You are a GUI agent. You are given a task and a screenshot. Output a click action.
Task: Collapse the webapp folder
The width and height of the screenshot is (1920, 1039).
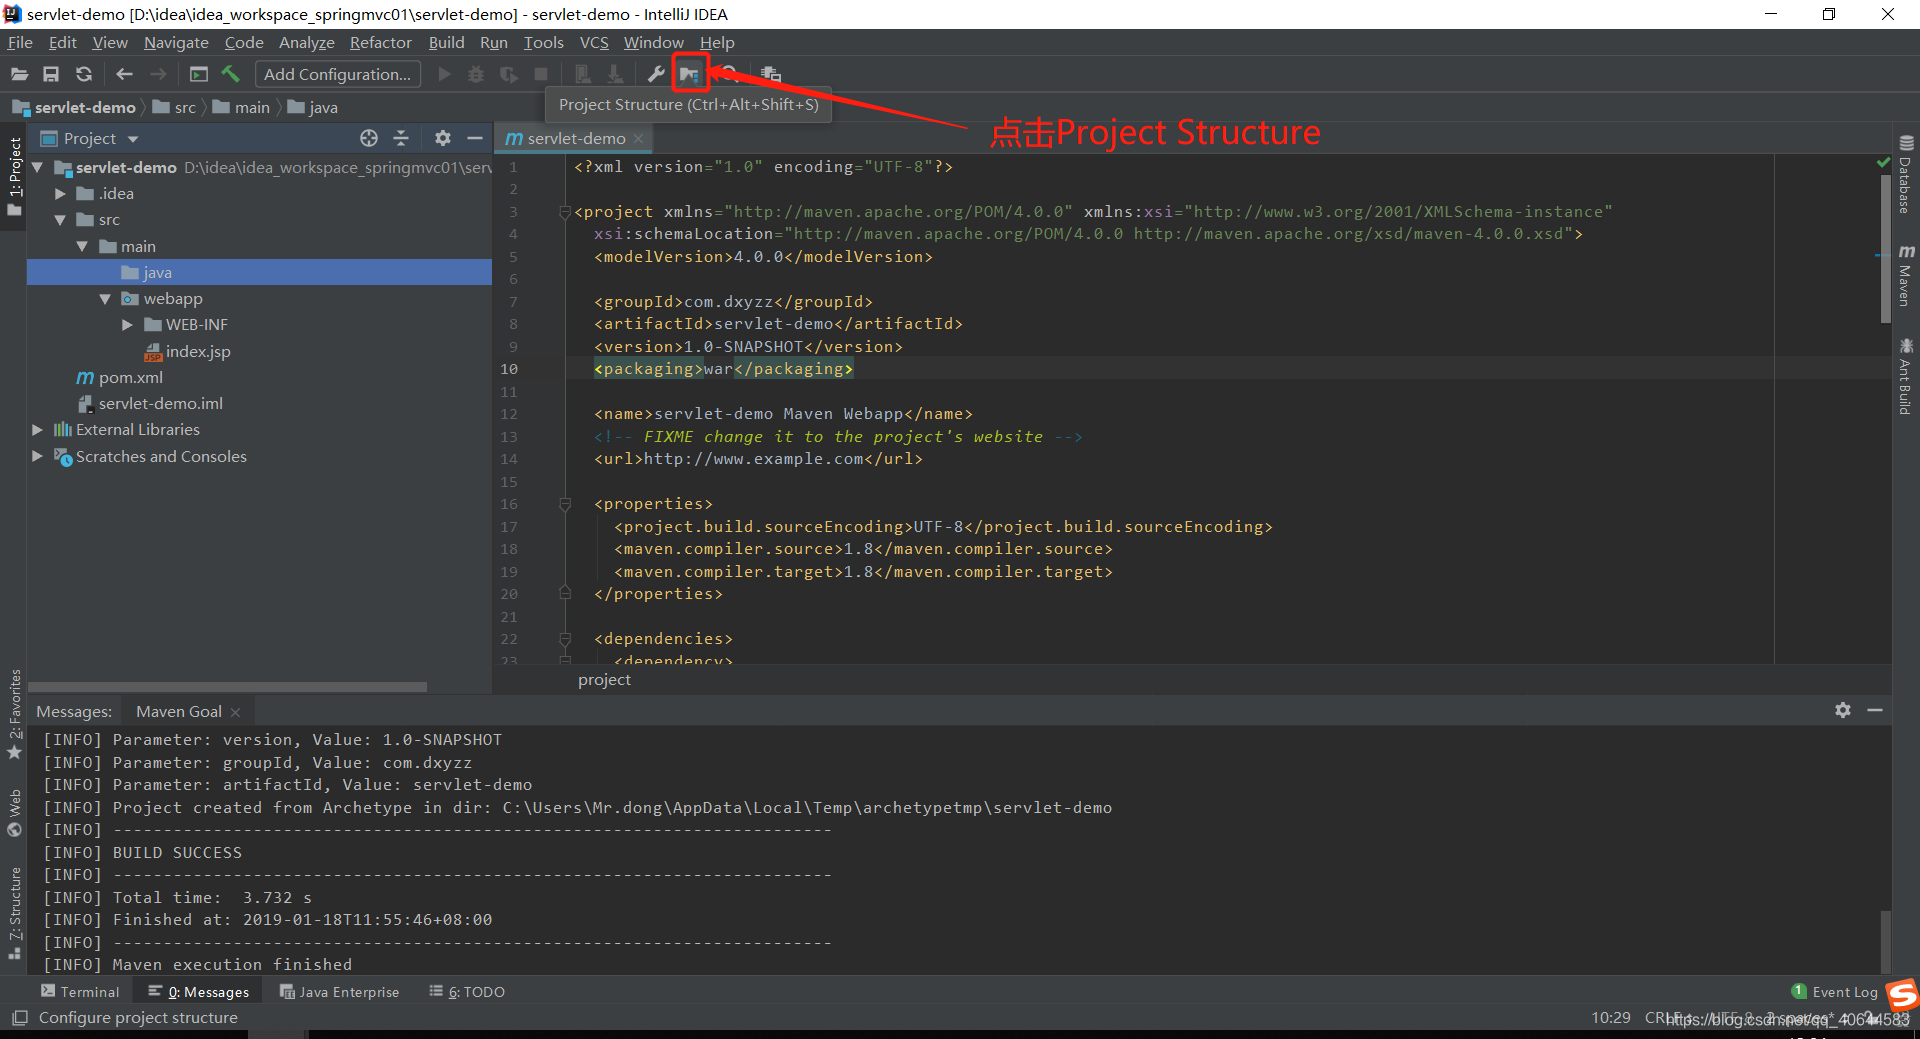point(105,299)
